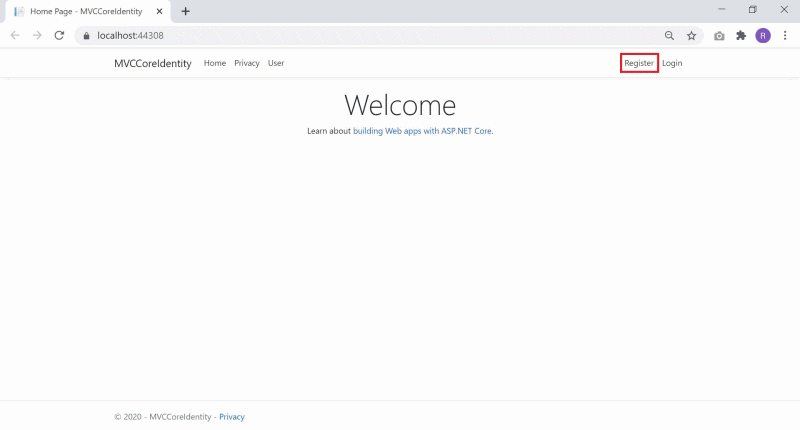
Task: Open the User nav link
Action: pyautogui.click(x=276, y=63)
